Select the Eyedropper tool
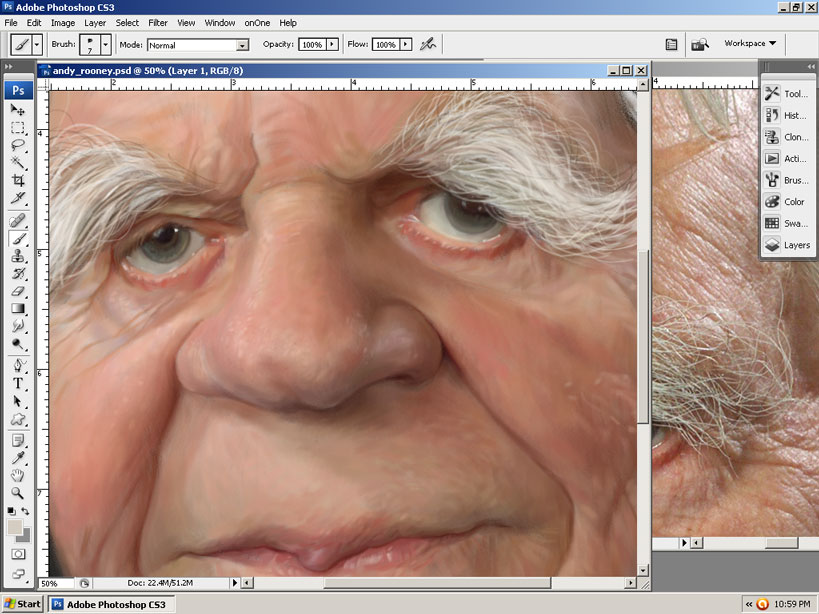The height and width of the screenshot is (614, 819). point(18,458)
